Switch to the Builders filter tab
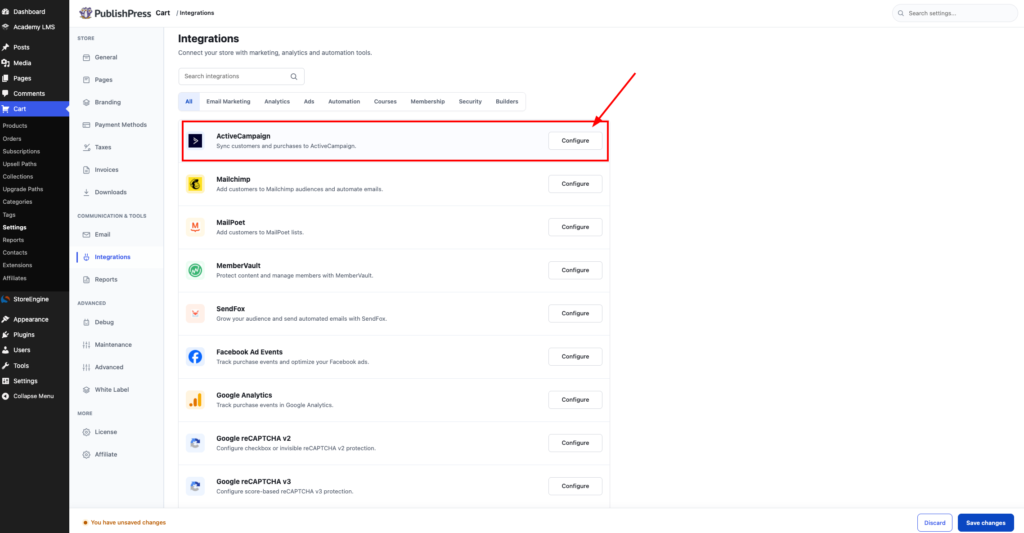1024x533 pixels. coord(507,101)
